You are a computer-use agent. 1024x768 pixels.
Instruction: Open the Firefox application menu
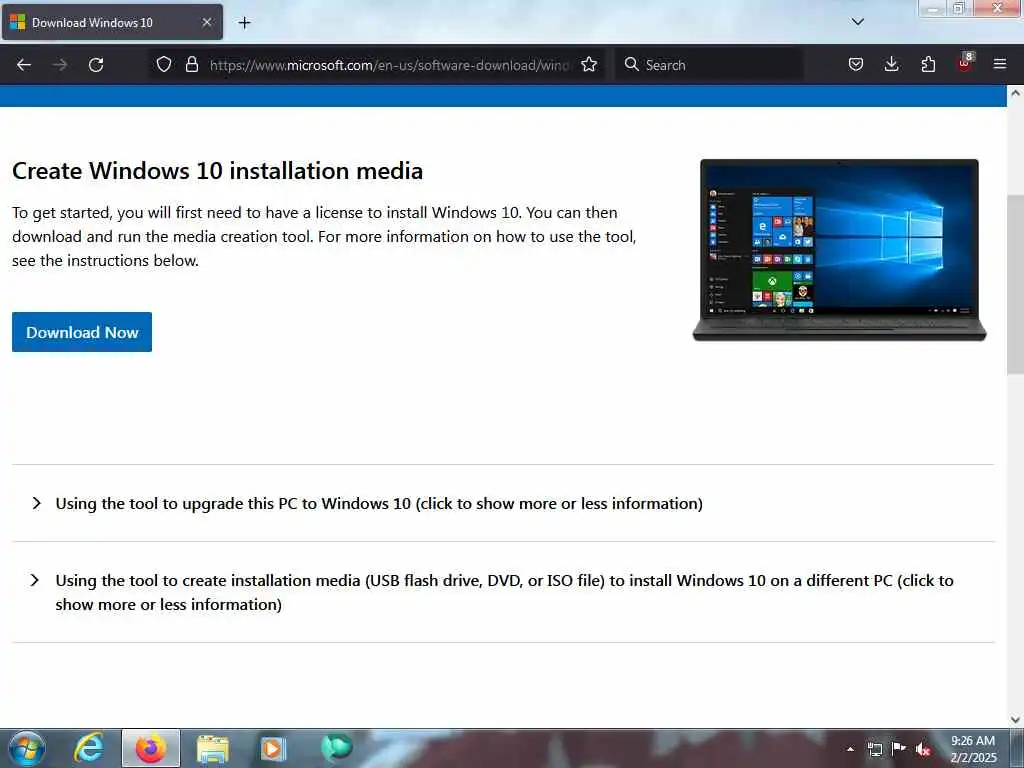click(1000, 65)
